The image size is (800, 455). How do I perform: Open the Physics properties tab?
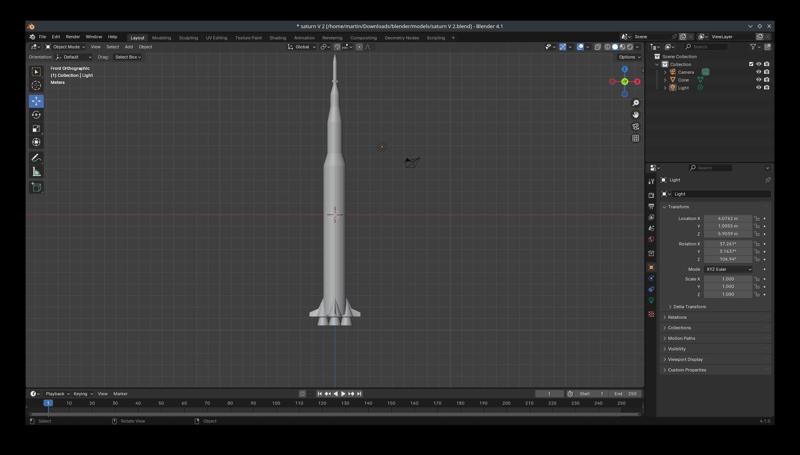651,279
